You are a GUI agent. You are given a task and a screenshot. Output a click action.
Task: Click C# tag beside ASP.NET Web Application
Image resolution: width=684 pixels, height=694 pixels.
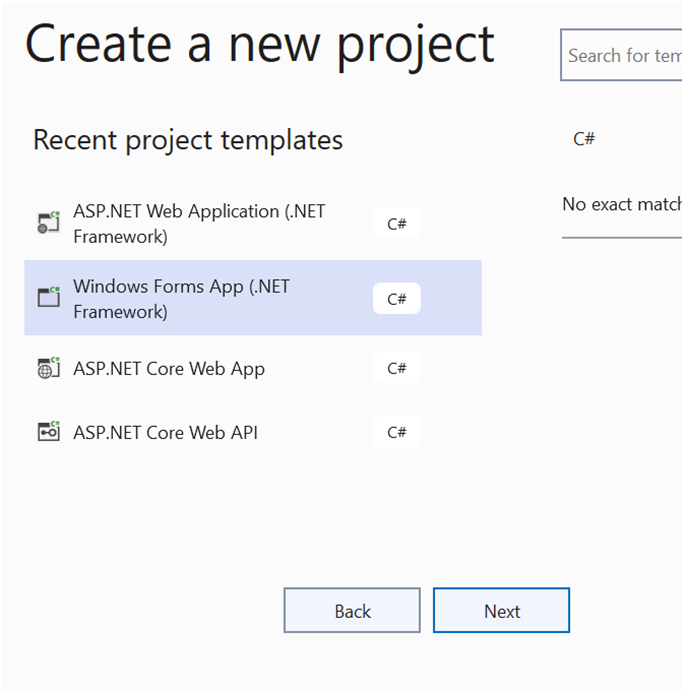pyautogui.click(x=397, y=224)
